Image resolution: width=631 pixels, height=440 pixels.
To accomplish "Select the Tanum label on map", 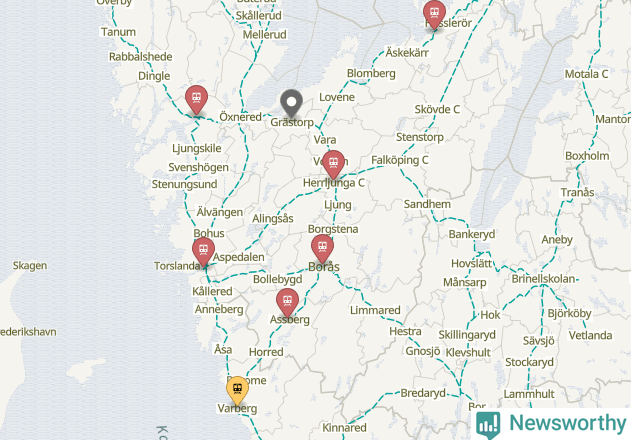I will point(118,32).
